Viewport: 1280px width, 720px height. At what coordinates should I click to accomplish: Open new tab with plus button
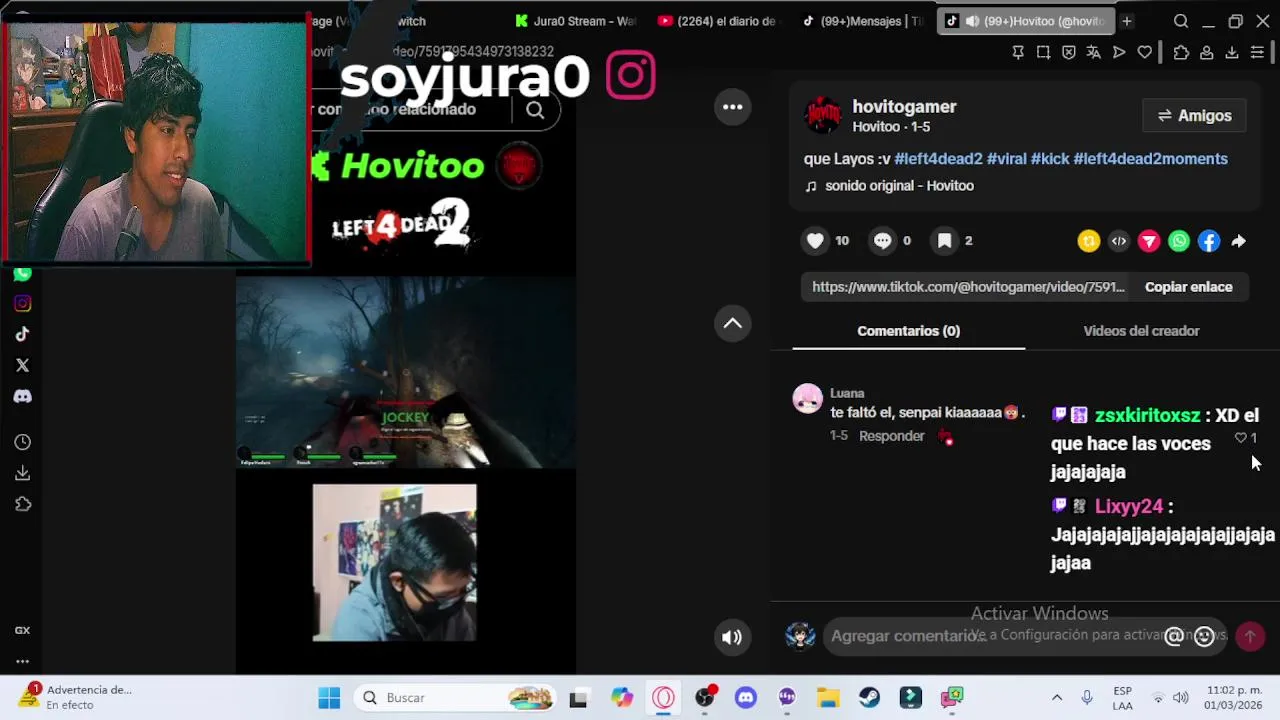click(x=1127, y=21)
